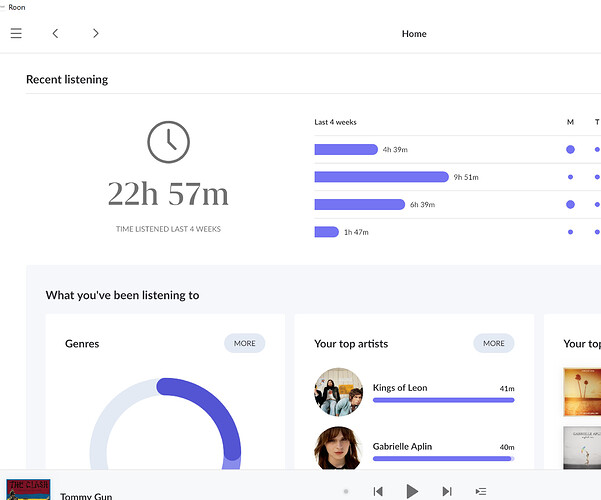This screenshot has height=500, width=601.
Task: Open MORE for Your top artists
Action: click(x=494, y=343)
